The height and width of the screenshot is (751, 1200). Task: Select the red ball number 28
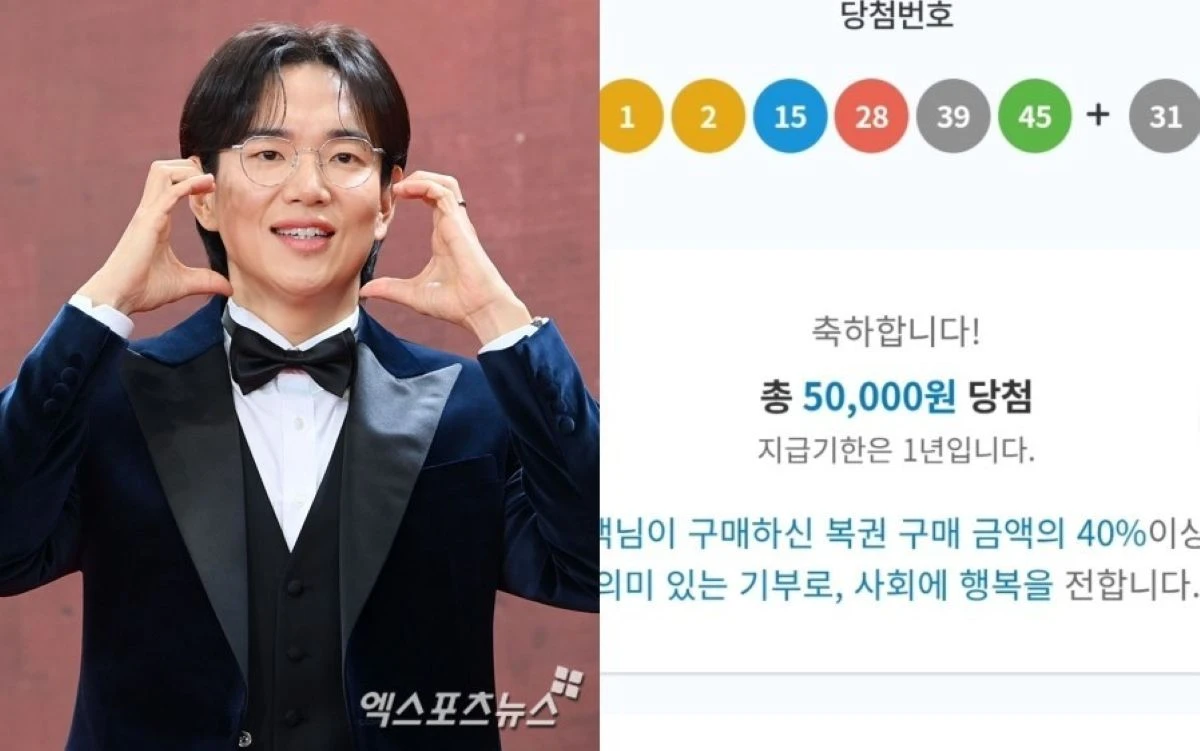[x=871, y=117]
